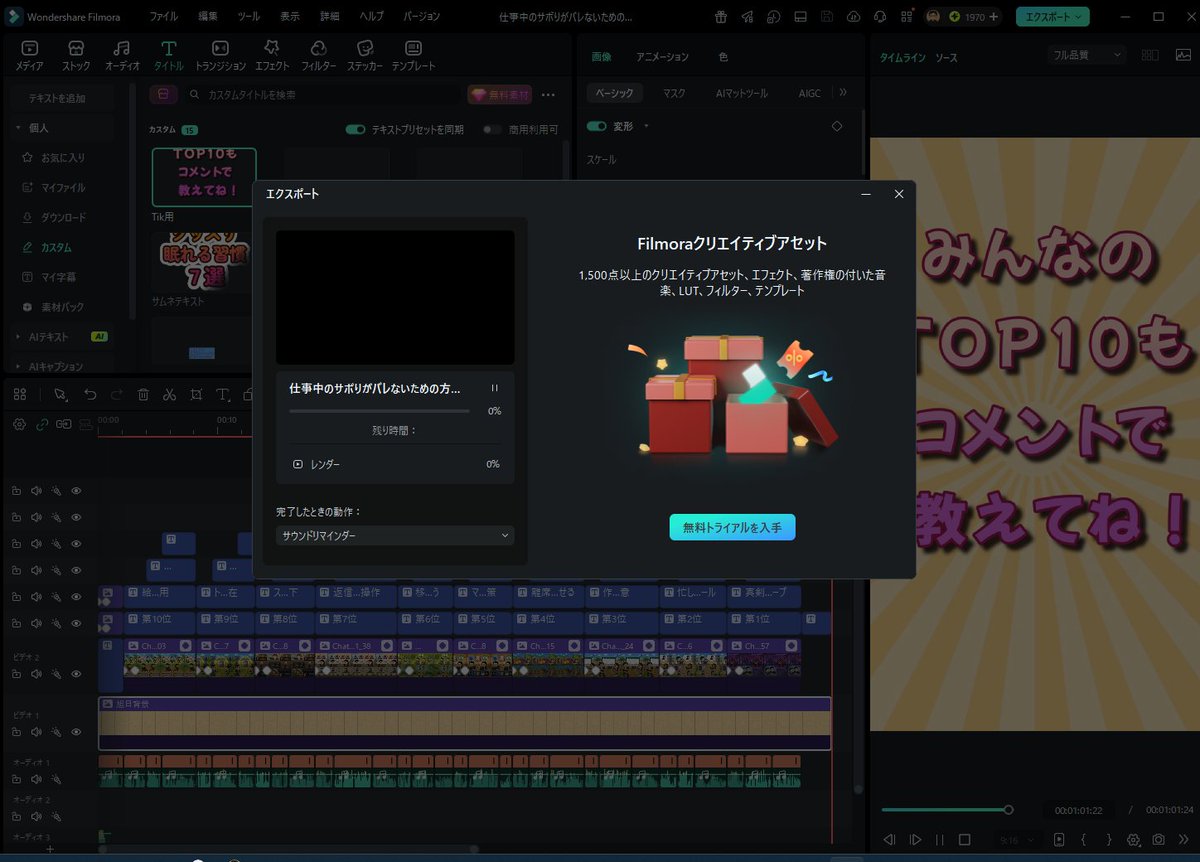Hide the ビデオ 1 track with eye icon

(x=76, y=732)
